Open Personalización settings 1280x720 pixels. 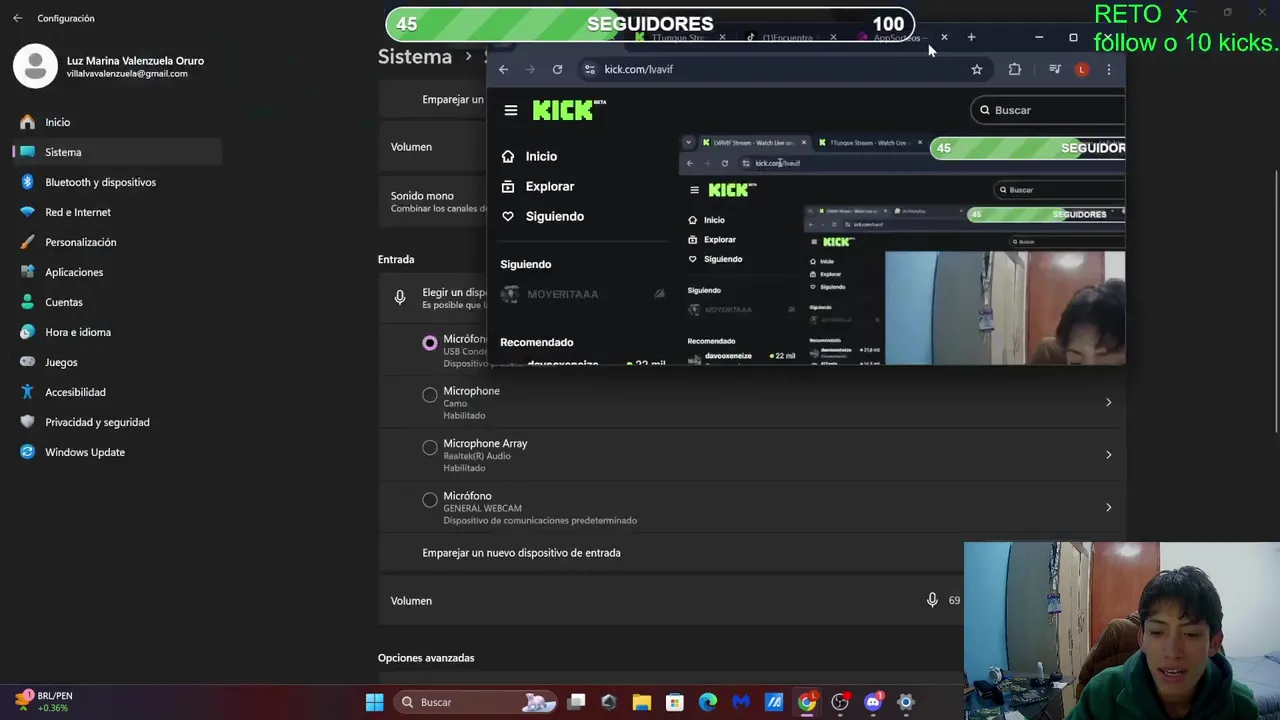(x=118, y=242)
